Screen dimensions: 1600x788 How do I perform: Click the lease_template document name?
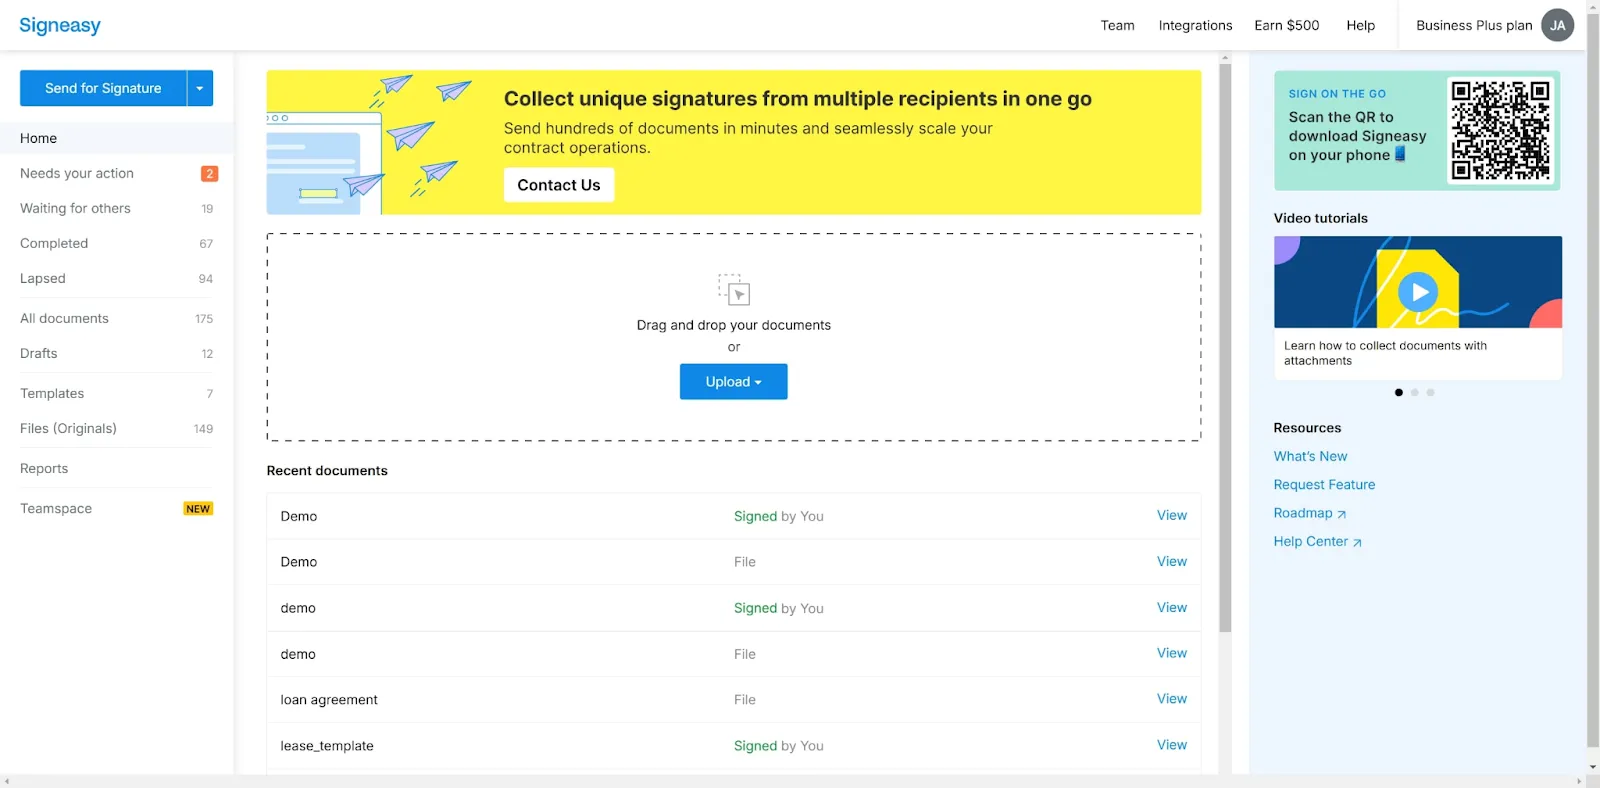327,746
